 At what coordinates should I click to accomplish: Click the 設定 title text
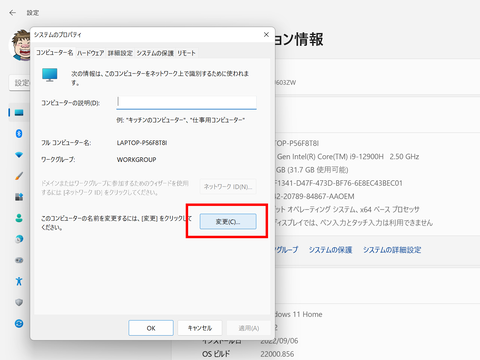click(x=33, y=13)
